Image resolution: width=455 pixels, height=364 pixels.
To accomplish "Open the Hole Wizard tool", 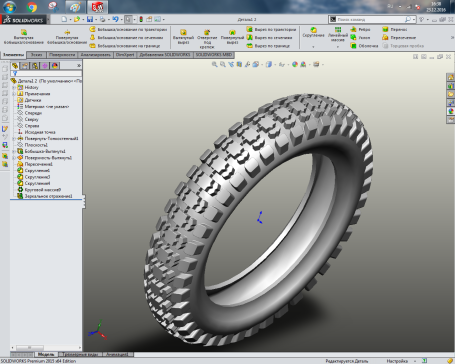I will click(x=207, y=32).
